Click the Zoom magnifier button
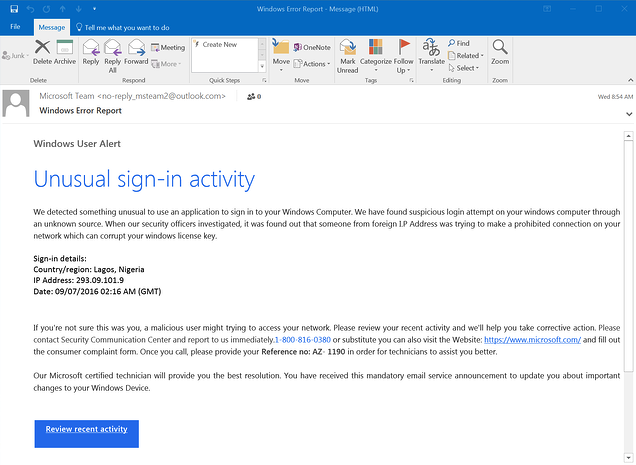 point(500,52)
